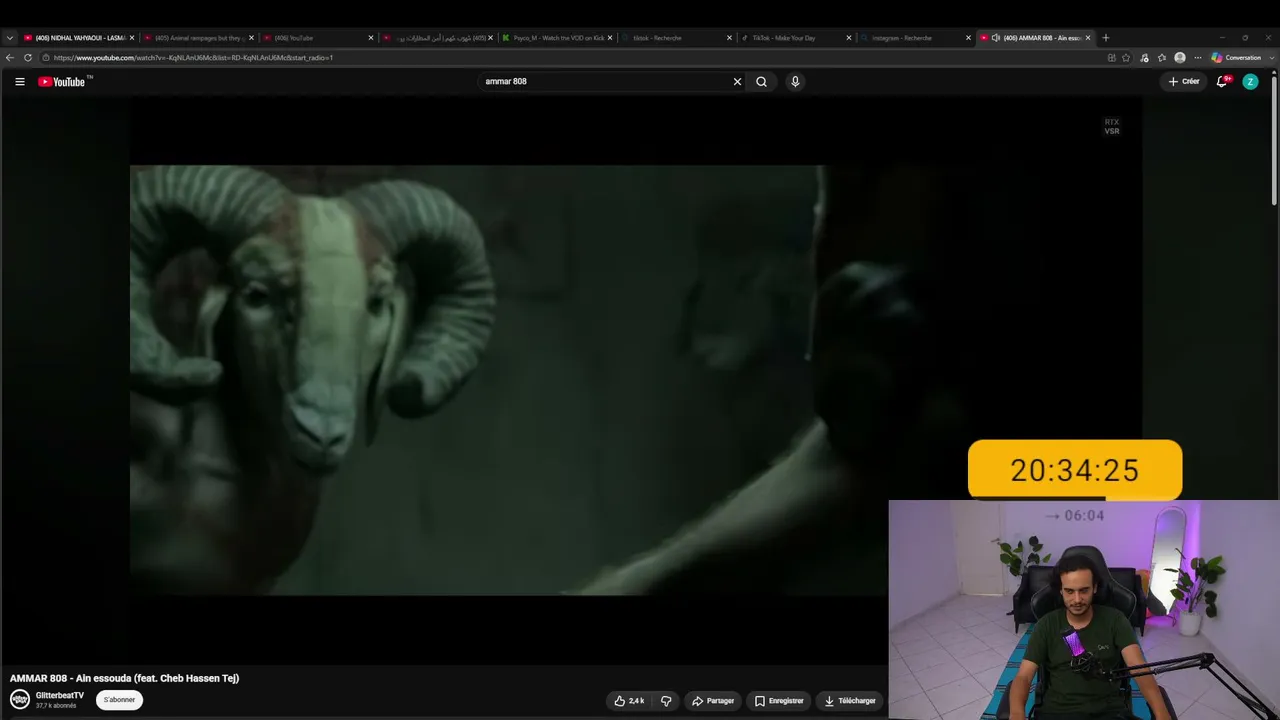Mute the AMMAR 808 tab speaker icon
The height and width of the screenshot is (720, 1280).
pyautogui.click(x=996, y=38)
